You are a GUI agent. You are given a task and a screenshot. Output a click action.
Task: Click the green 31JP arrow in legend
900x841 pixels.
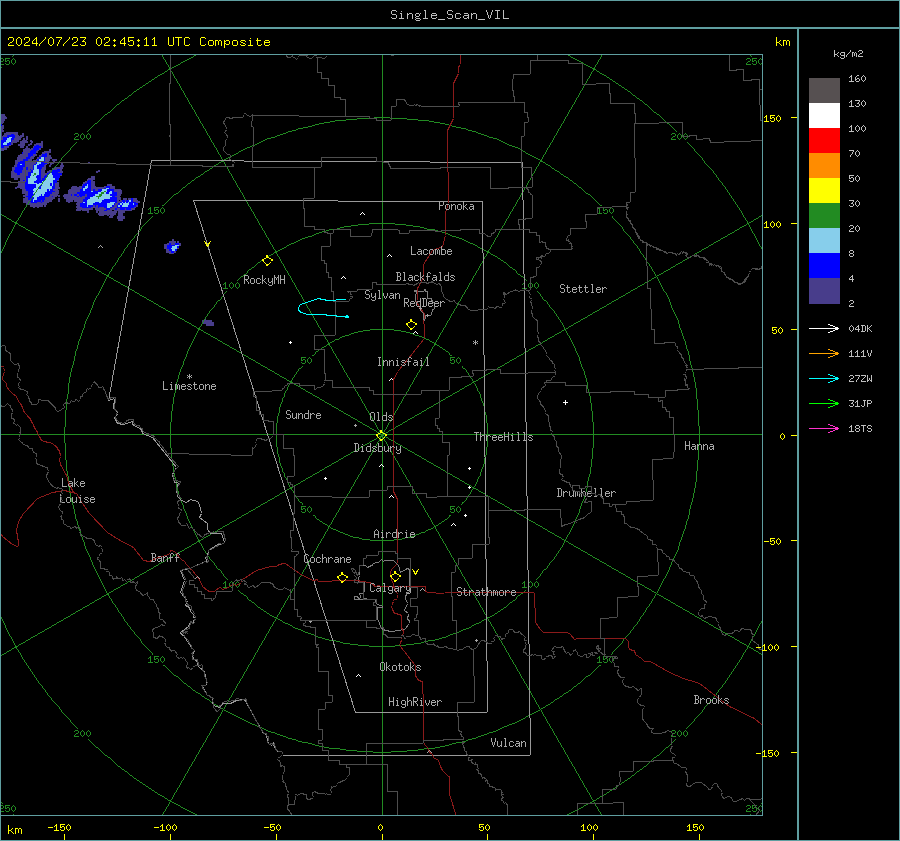point(824,403)
